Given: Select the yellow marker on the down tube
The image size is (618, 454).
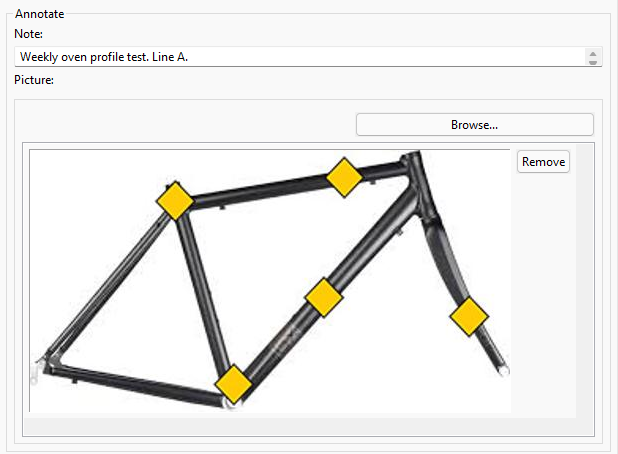Looking at the screenshot, I should point(324,297).
